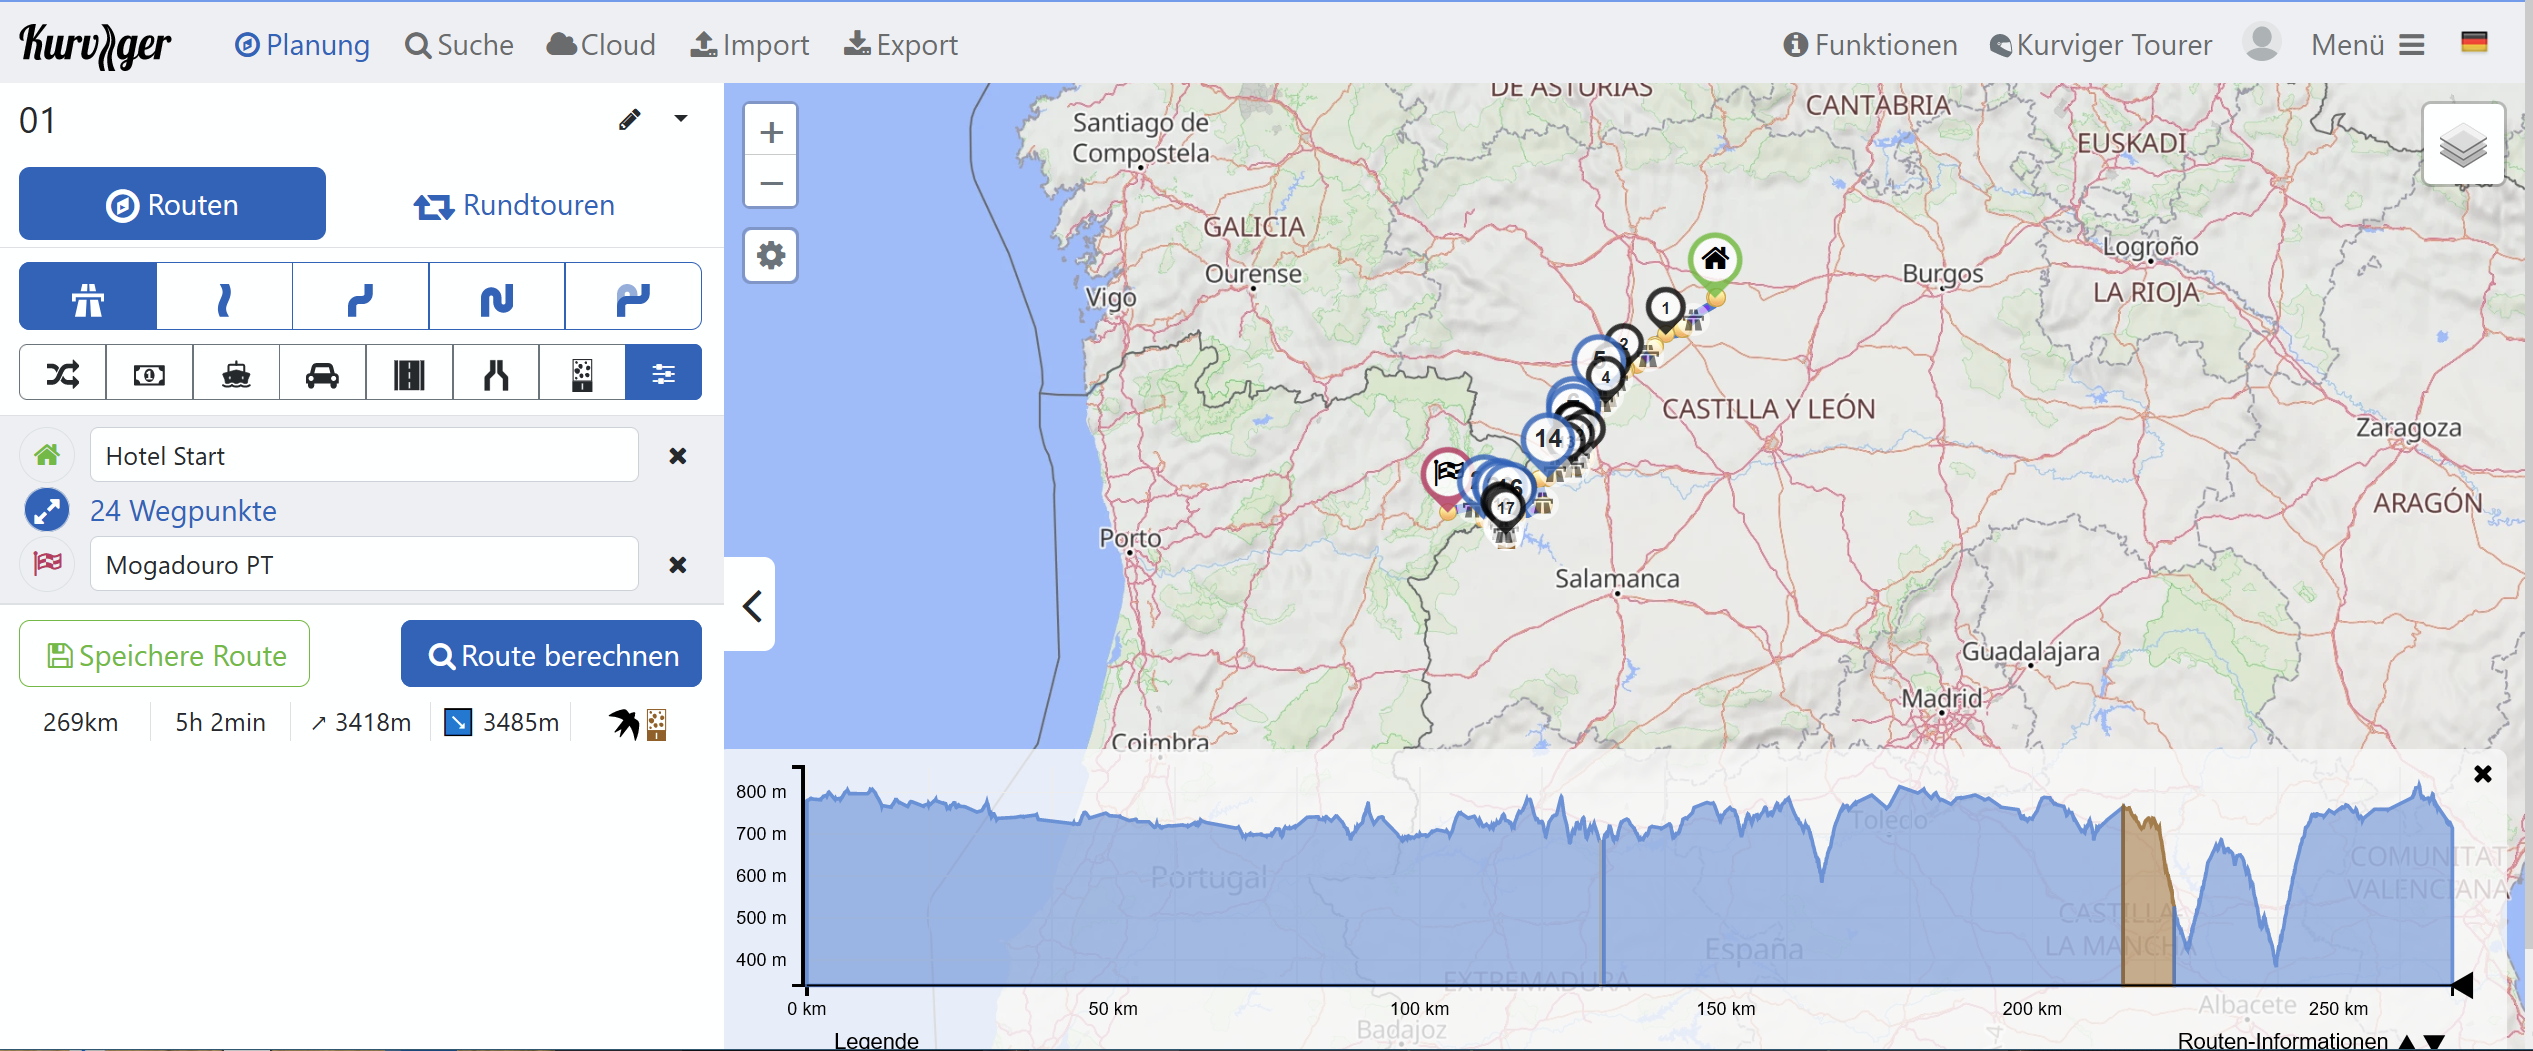
Task: Open map settings gear button
Action: click(771, 256)
